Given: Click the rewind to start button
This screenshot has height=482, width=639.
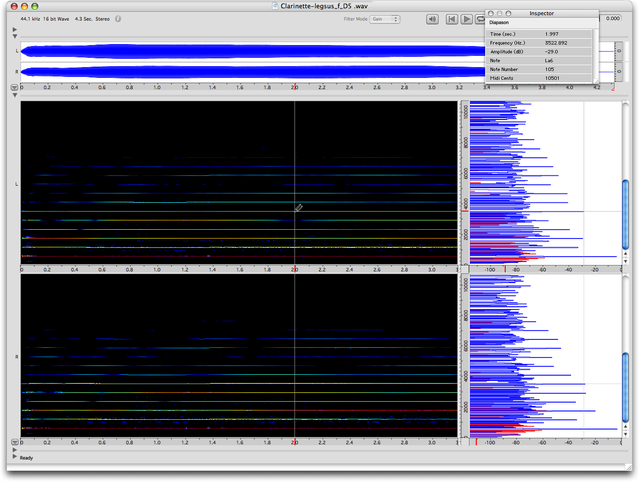Looking at the screenshot, I should point(452,18).
